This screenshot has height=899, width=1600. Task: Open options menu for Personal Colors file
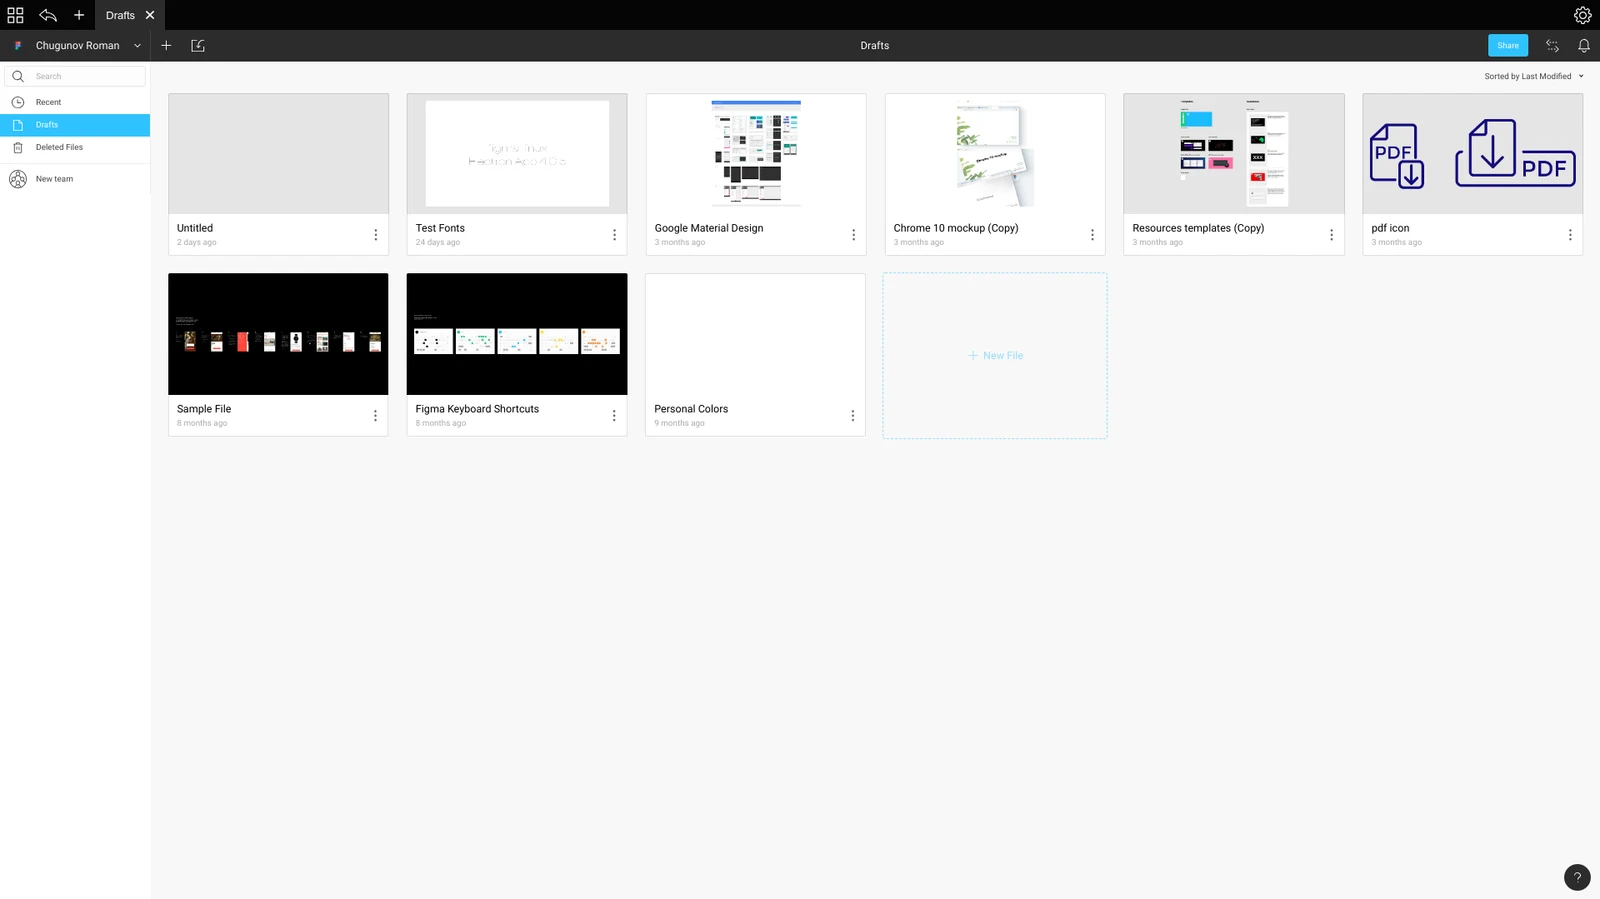[x=852, y=416]
